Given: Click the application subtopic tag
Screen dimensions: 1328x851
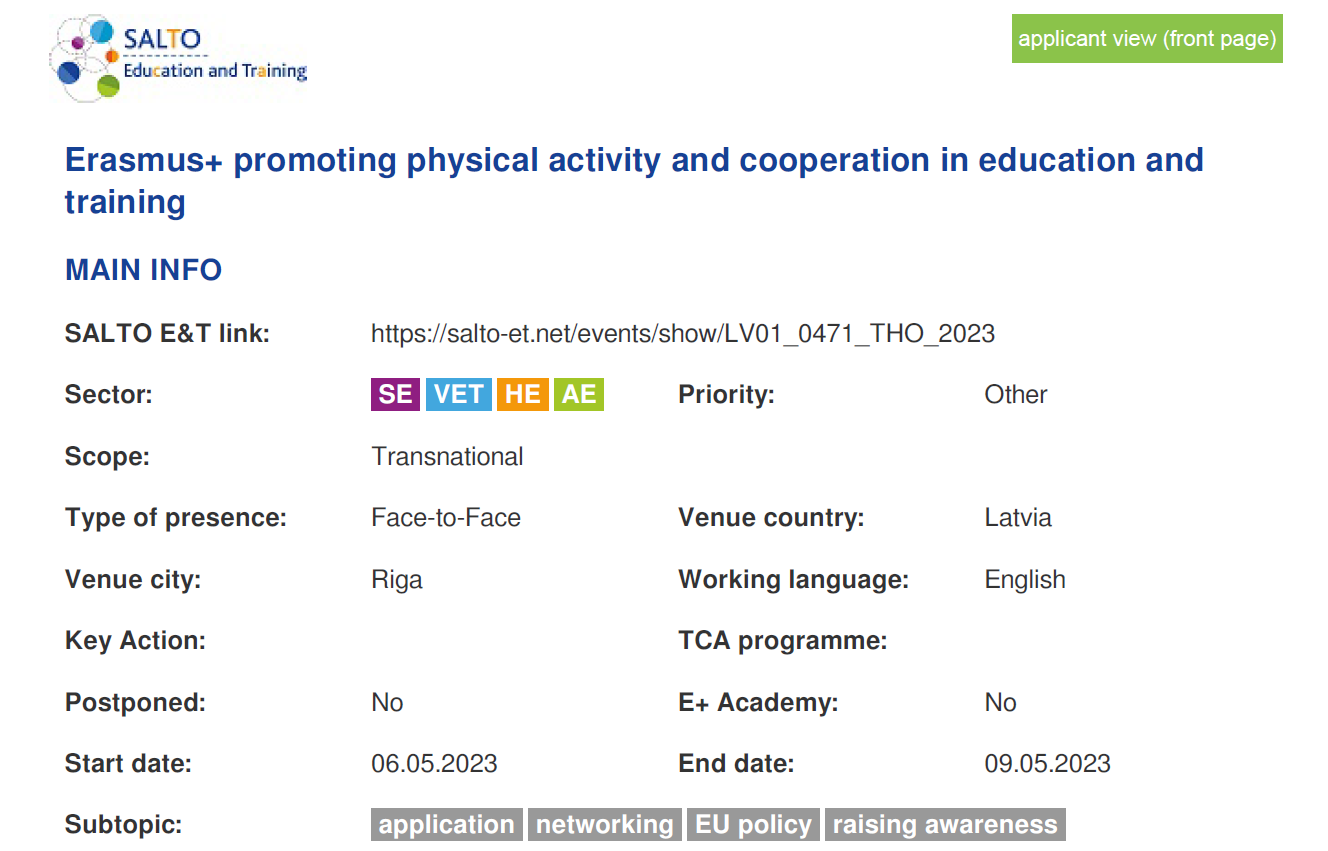Looking at the screenshot, I should point(446,825).
